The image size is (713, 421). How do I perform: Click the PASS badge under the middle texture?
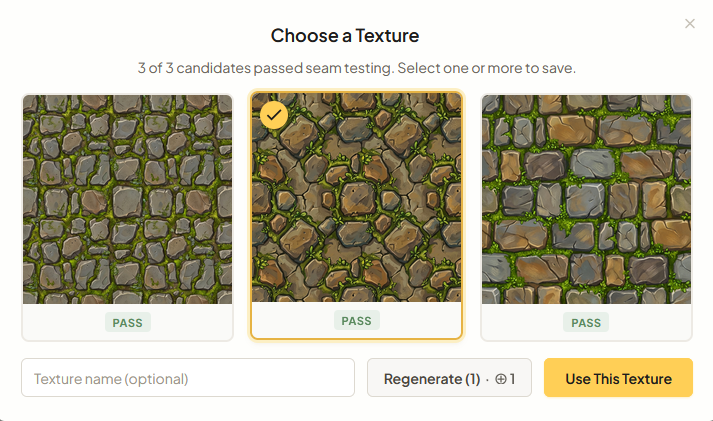coord(357,321)
